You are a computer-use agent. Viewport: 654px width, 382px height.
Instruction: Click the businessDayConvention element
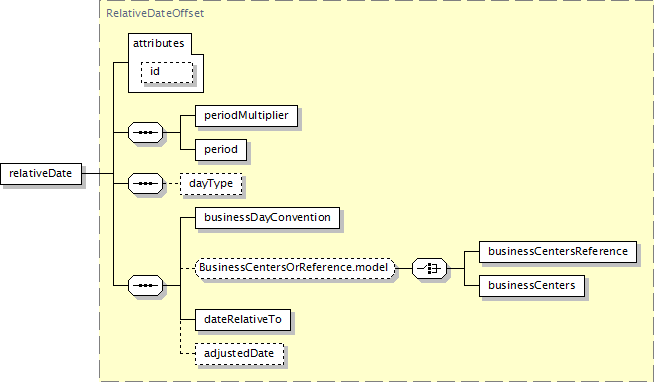267,218
